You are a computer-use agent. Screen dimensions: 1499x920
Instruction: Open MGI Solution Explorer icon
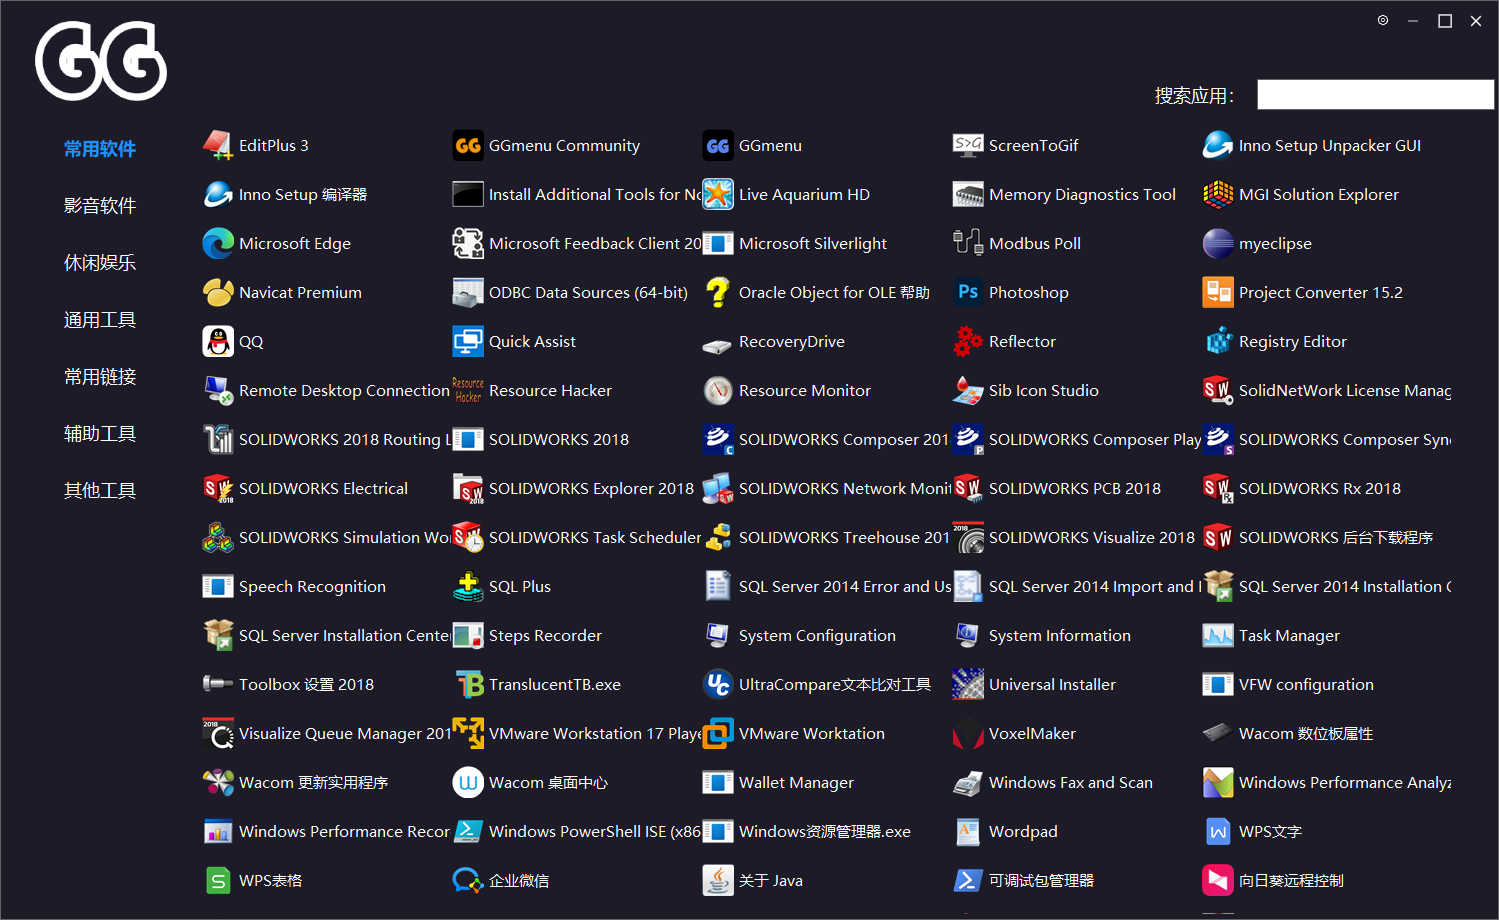(1218, 194)
